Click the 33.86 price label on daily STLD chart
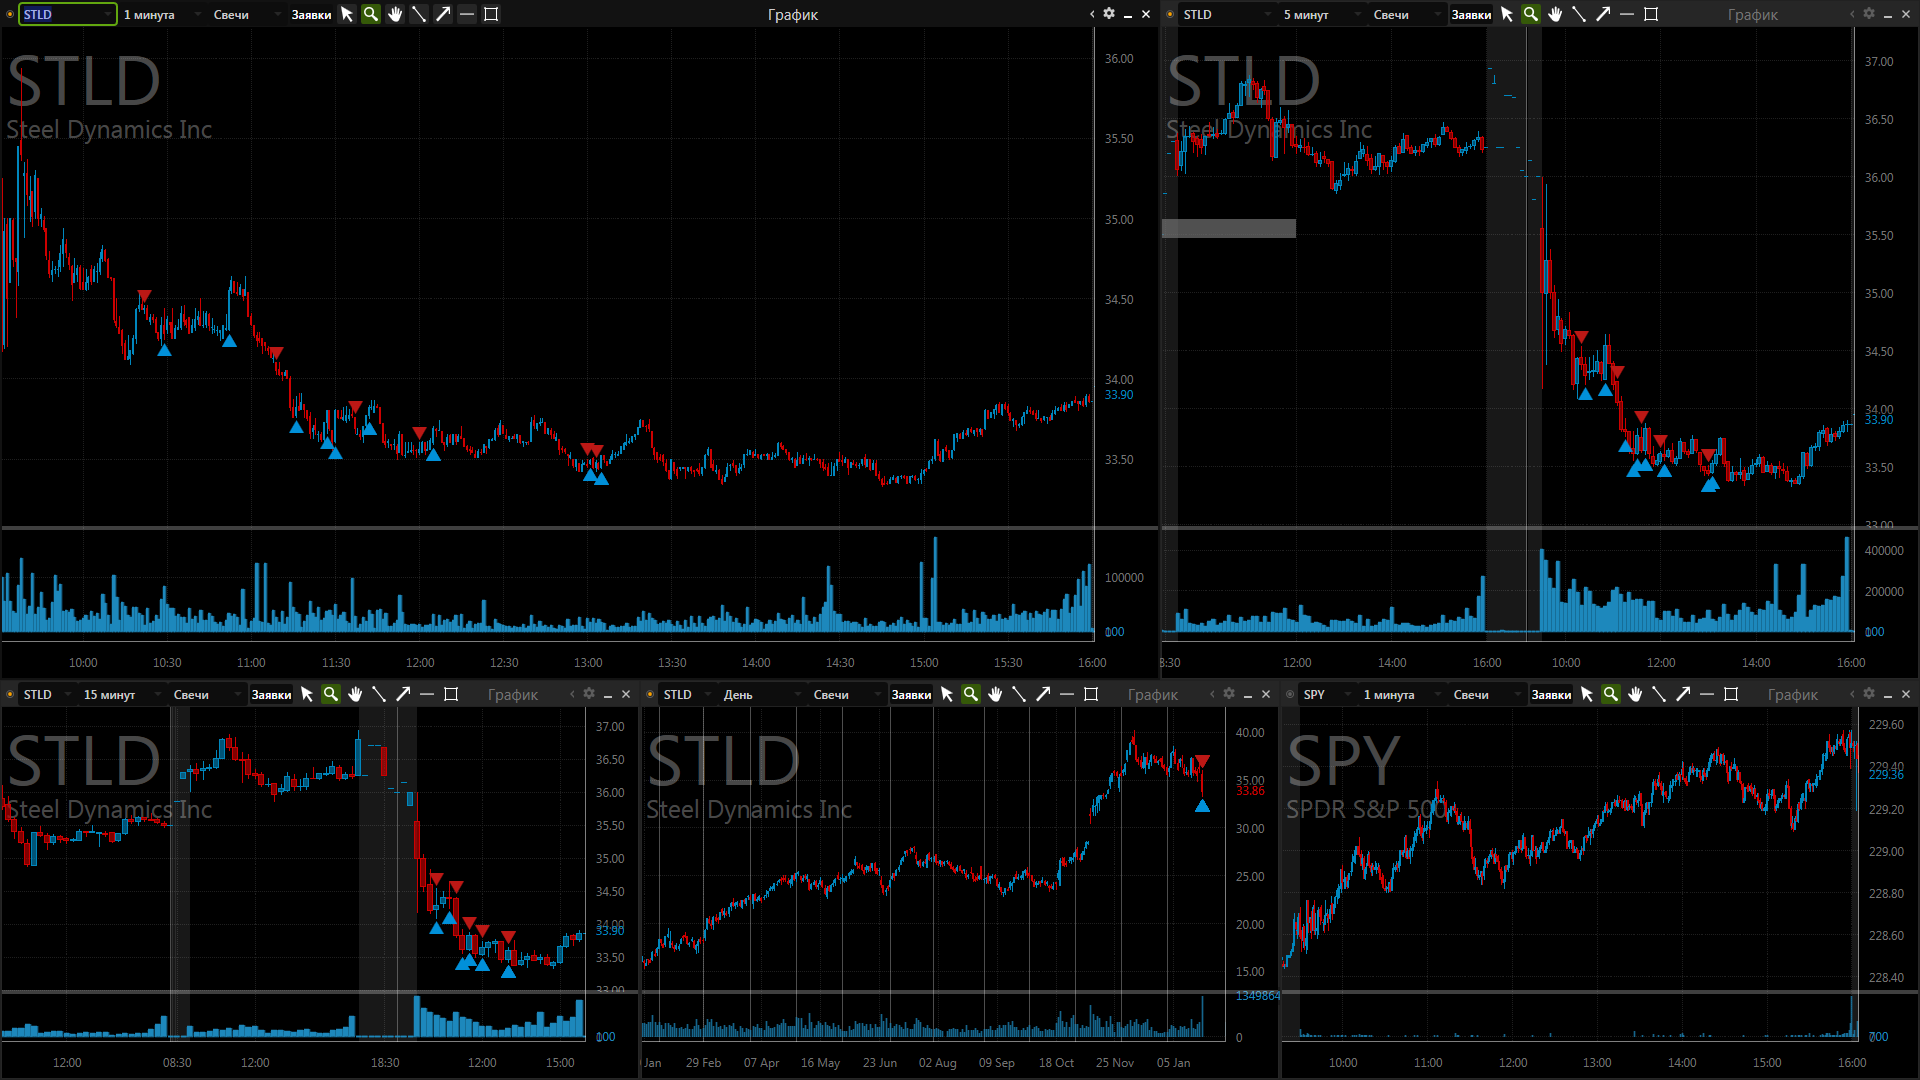 tap(1250, 791)
